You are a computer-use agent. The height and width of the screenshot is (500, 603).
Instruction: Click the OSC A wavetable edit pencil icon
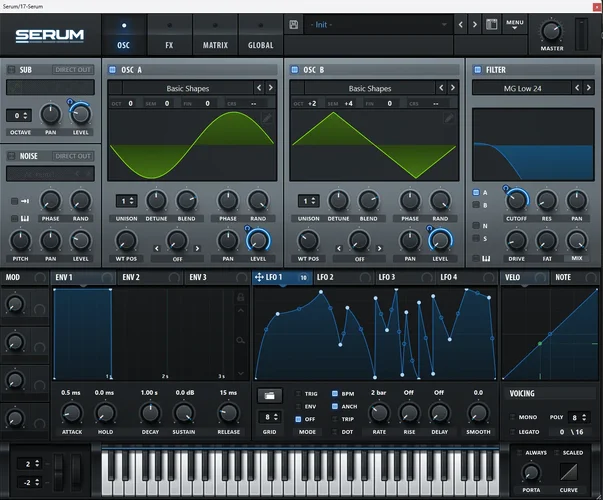pos(267,118)
